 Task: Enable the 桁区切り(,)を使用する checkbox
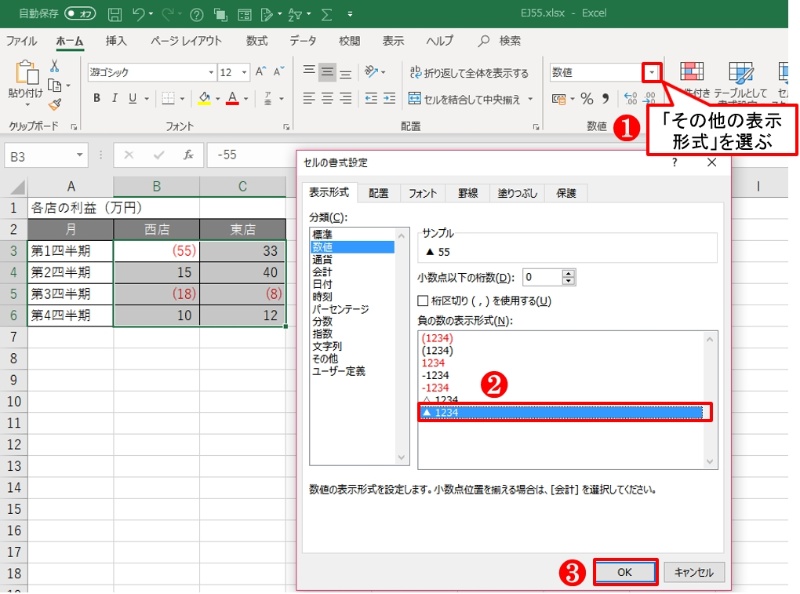[x=422, y=299]
